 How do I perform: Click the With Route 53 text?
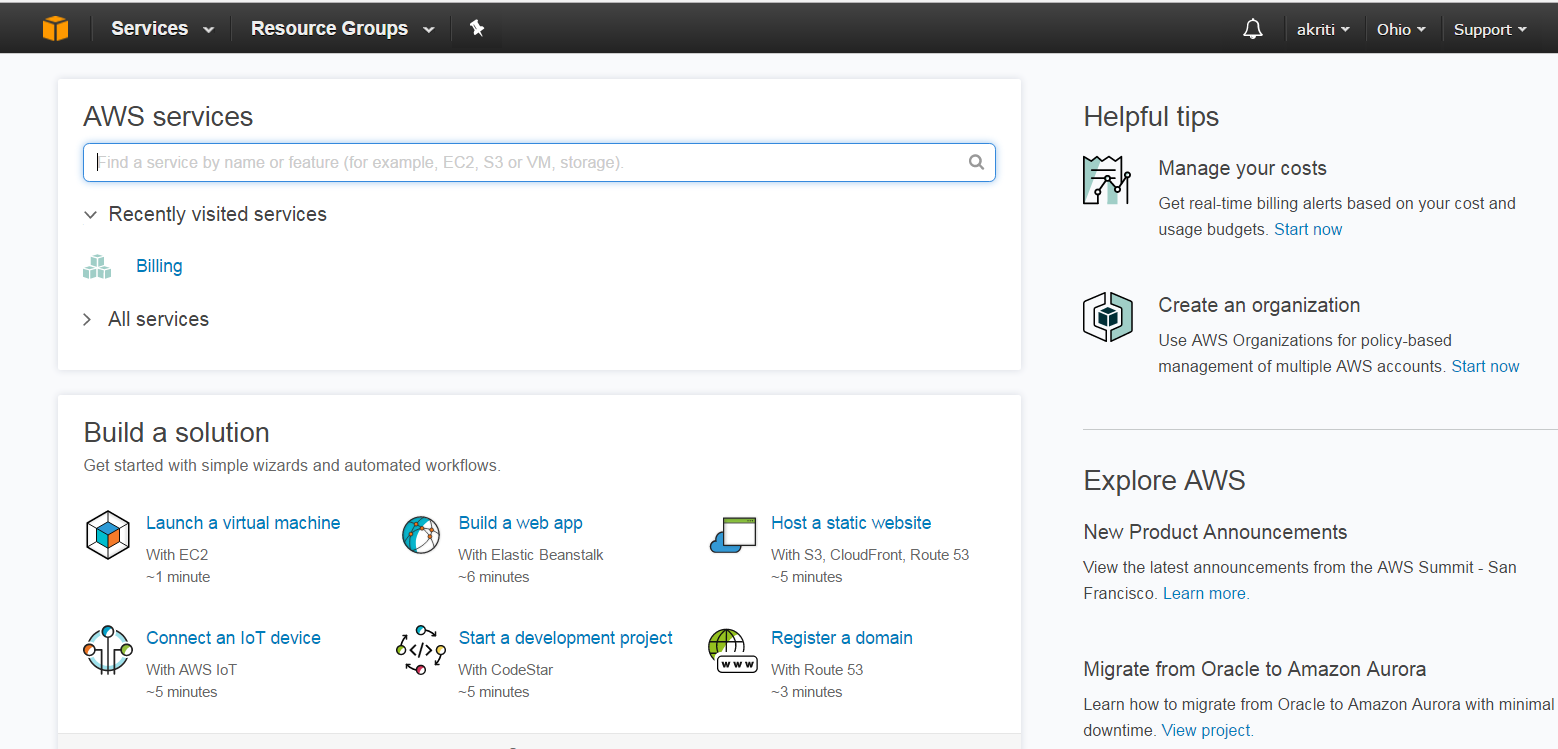817,669
